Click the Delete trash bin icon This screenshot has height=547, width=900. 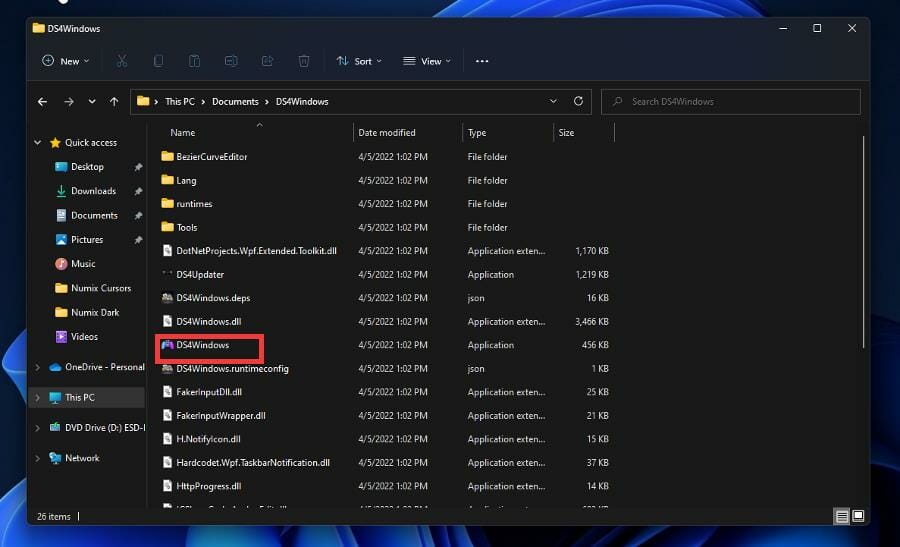[304, 61]
